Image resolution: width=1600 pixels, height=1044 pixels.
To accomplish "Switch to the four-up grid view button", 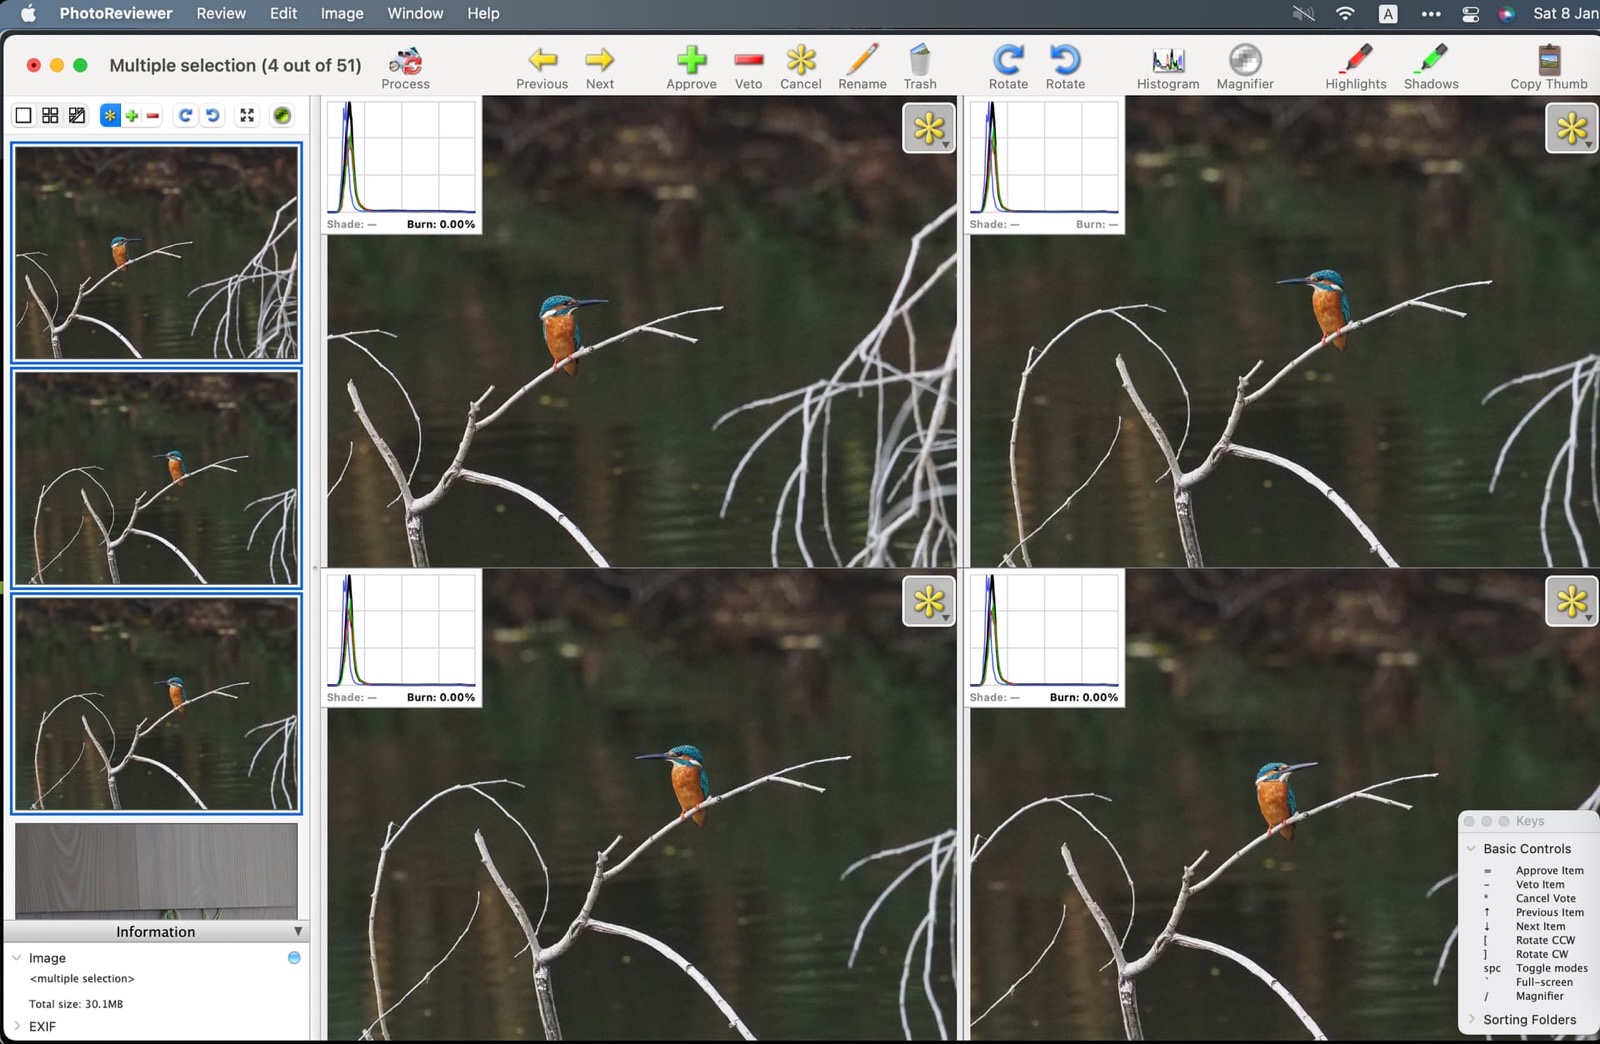I will [x=50, y=116].
